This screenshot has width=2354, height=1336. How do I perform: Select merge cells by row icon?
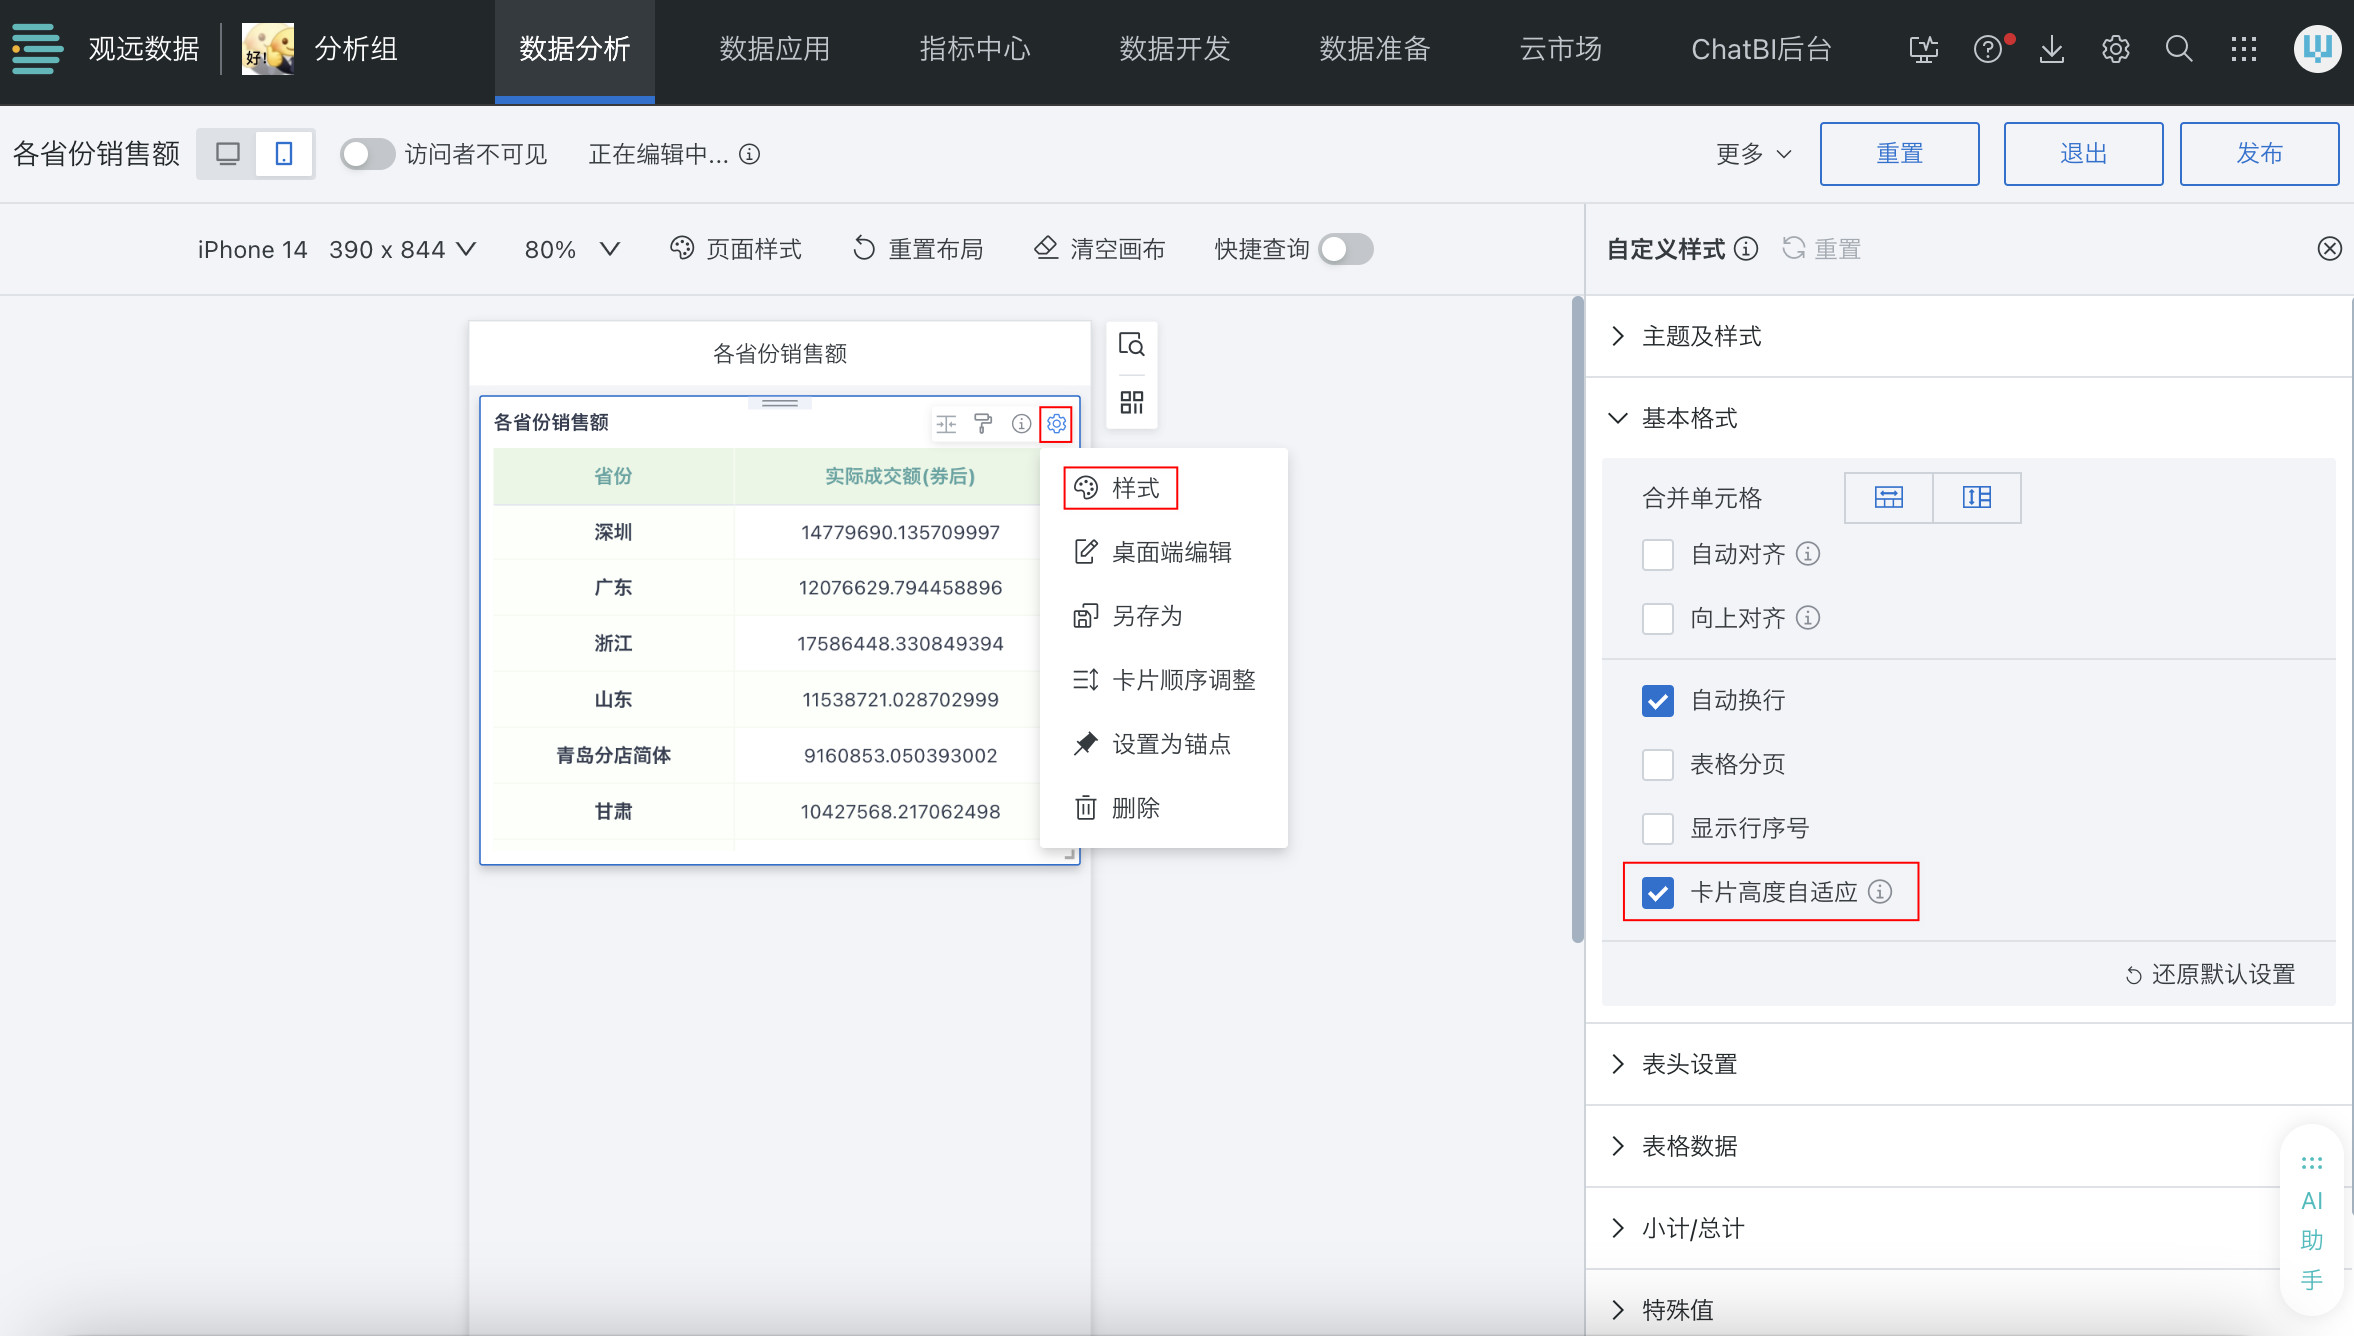(1888, 498)
